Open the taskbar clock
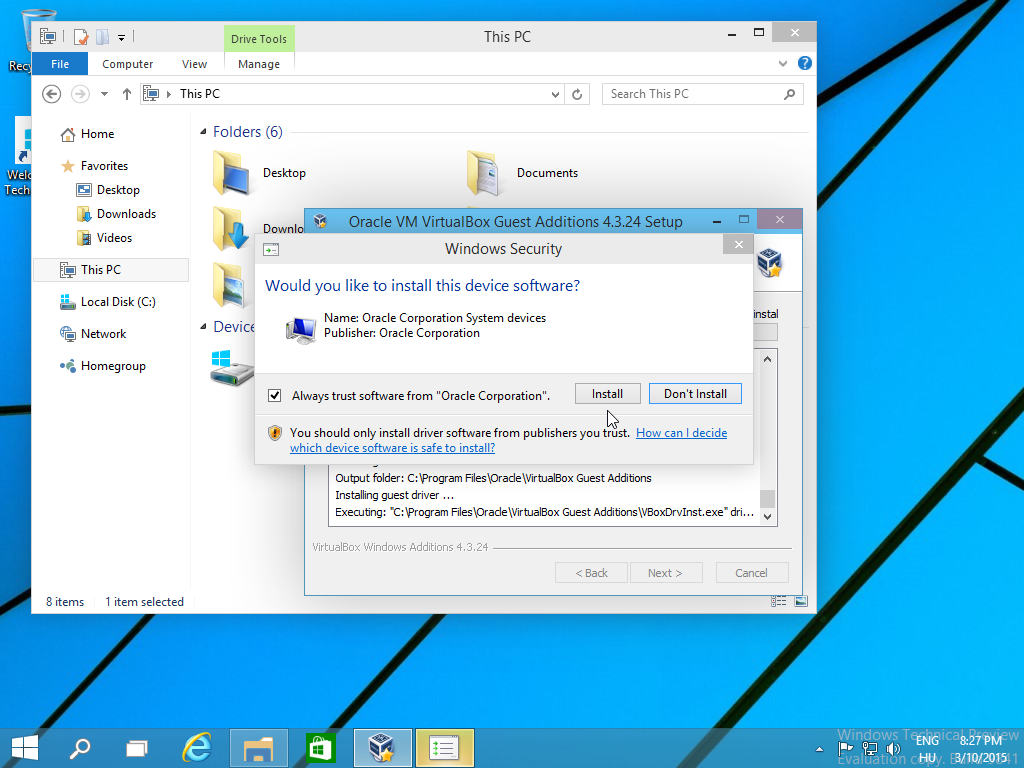The image size is (1024, 768). [981, 749]
